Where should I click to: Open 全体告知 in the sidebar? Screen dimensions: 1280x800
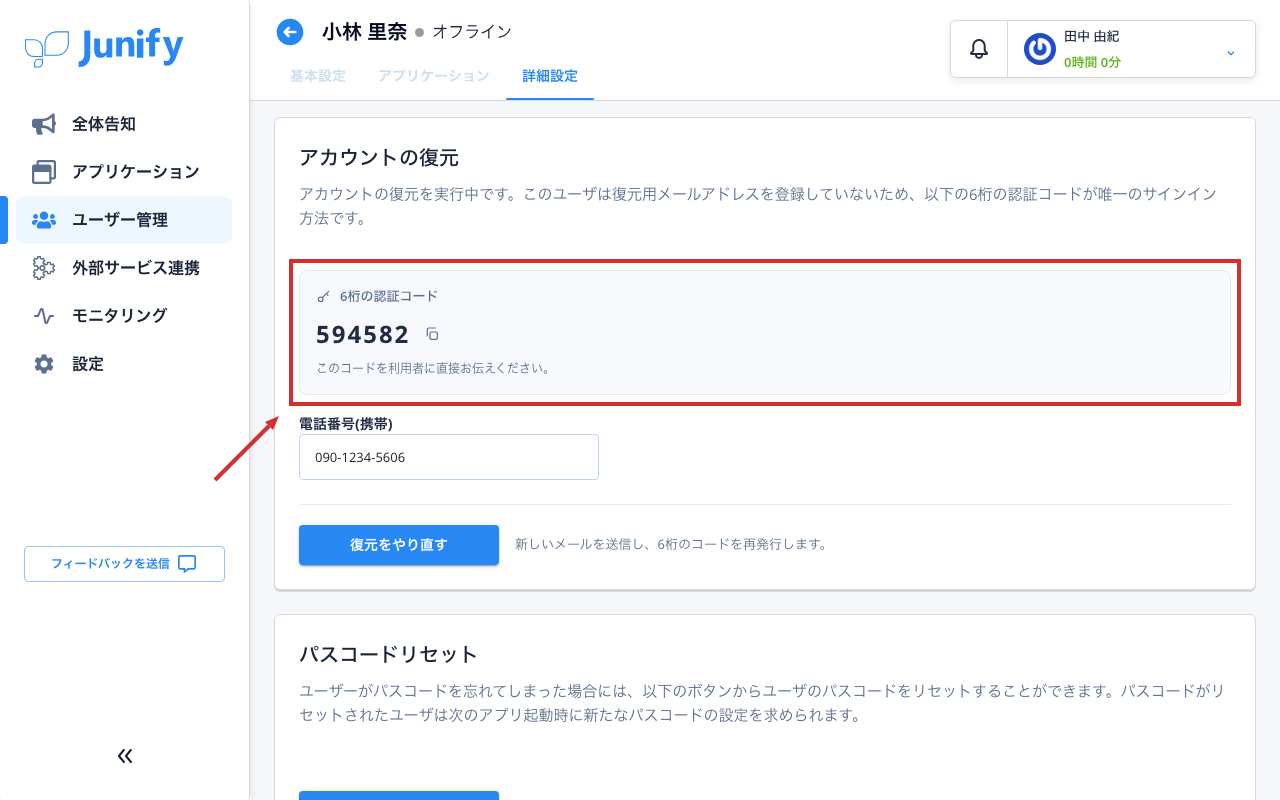[124, 124]
